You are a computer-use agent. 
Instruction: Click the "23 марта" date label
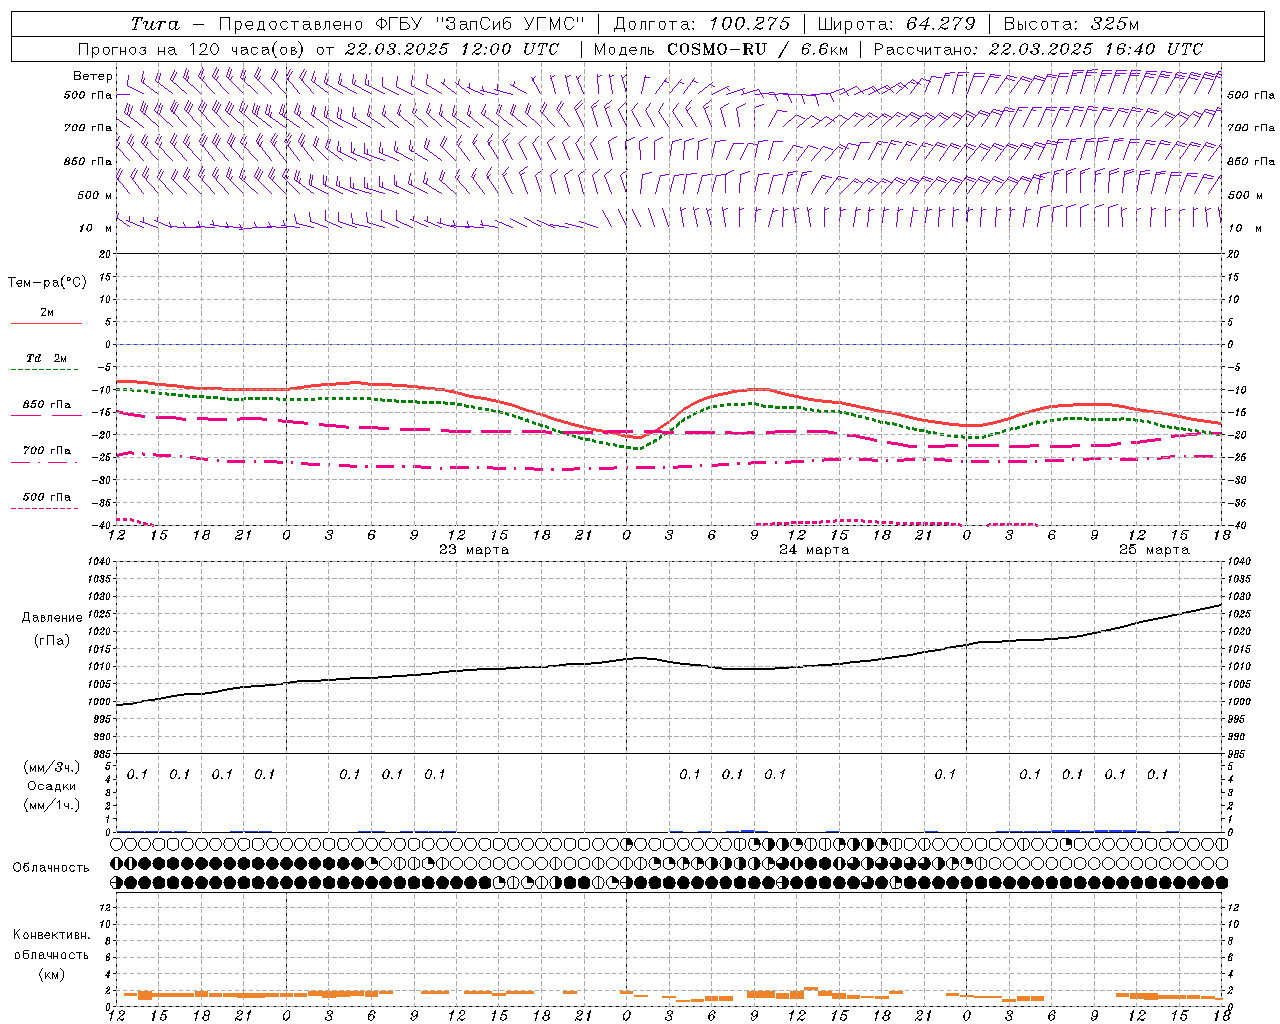coord(474,550)
